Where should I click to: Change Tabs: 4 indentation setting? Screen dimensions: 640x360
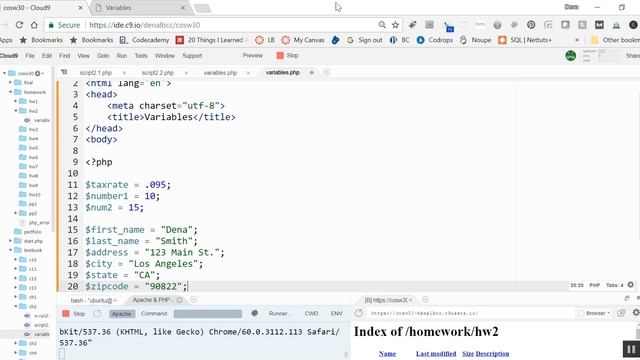pyautogui.click(x=615, y=285)
